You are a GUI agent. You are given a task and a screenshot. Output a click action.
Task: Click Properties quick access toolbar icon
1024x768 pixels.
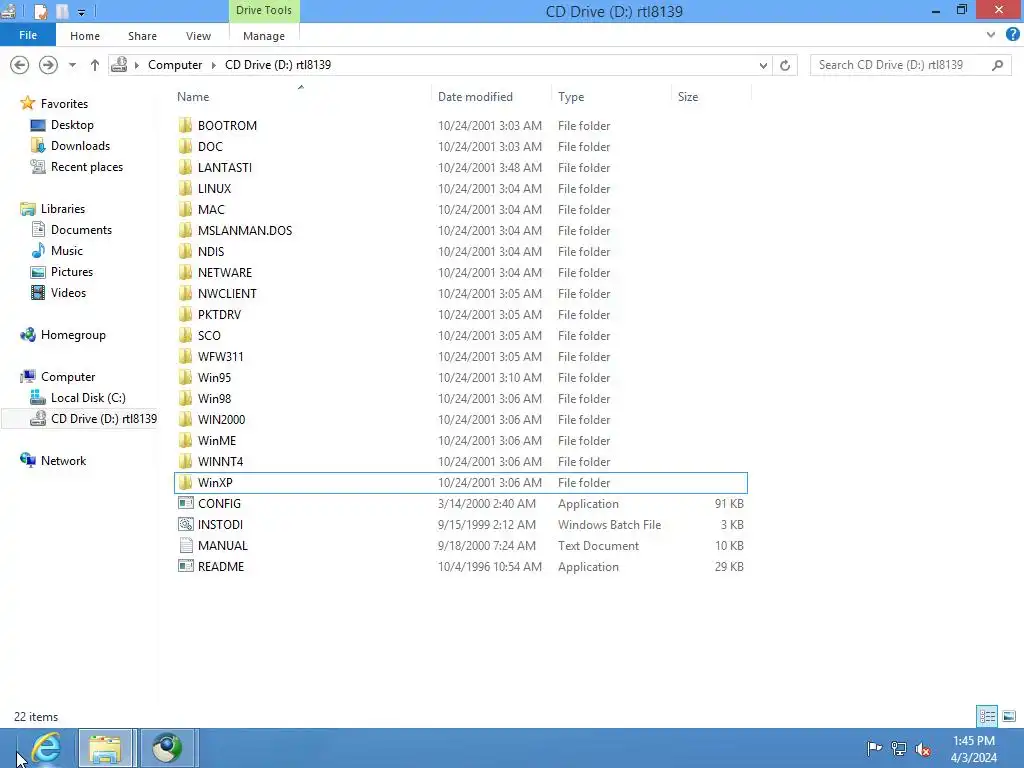(x=40, y=11)
